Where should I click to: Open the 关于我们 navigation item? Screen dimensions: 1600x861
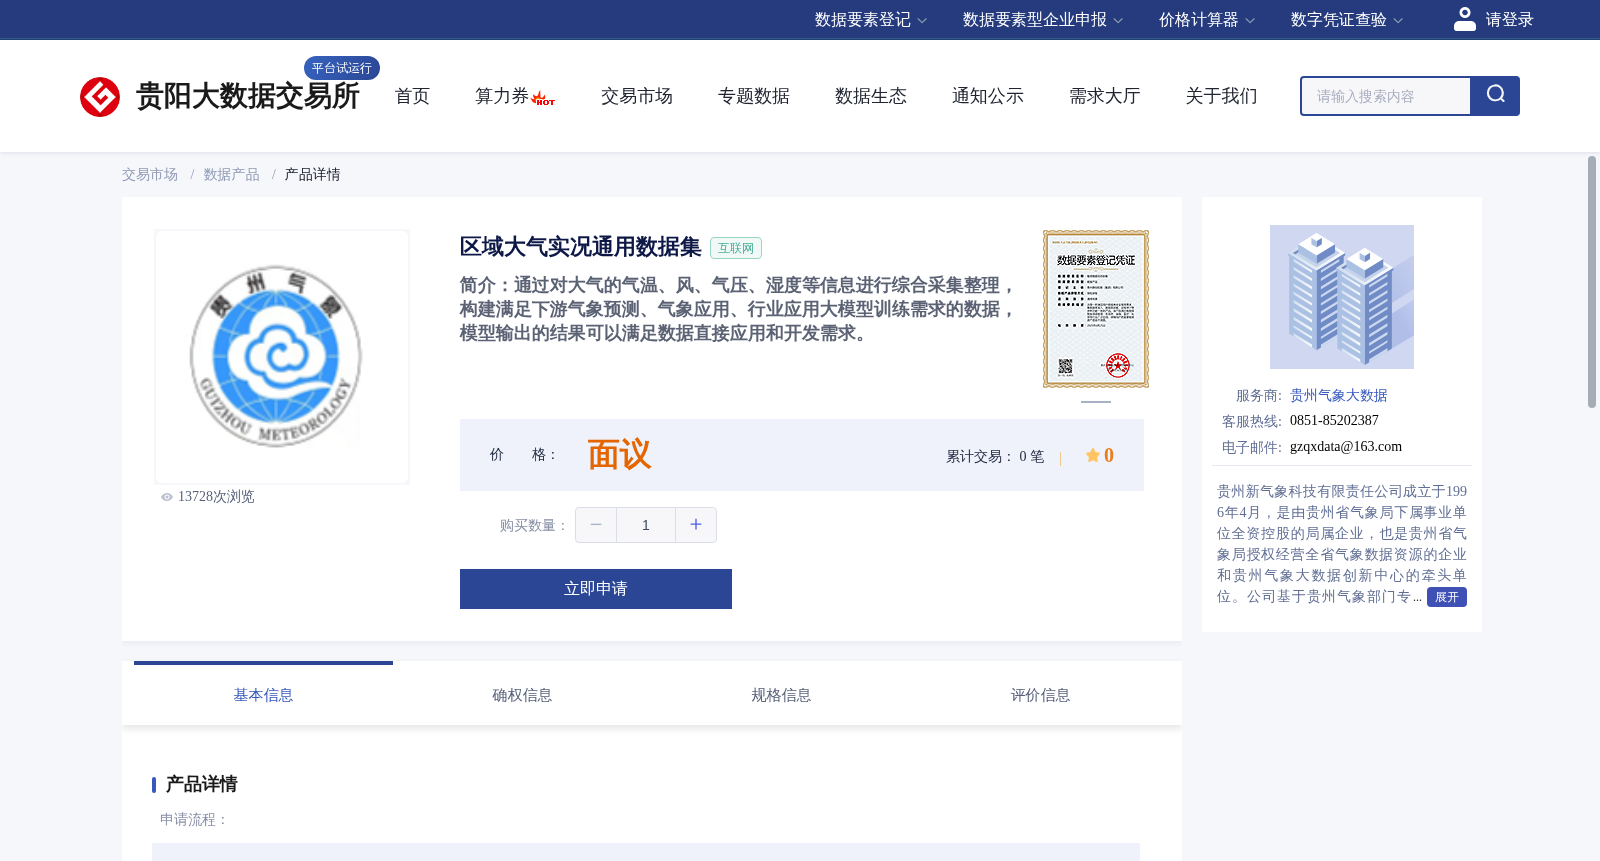[x=1222, y=96]
